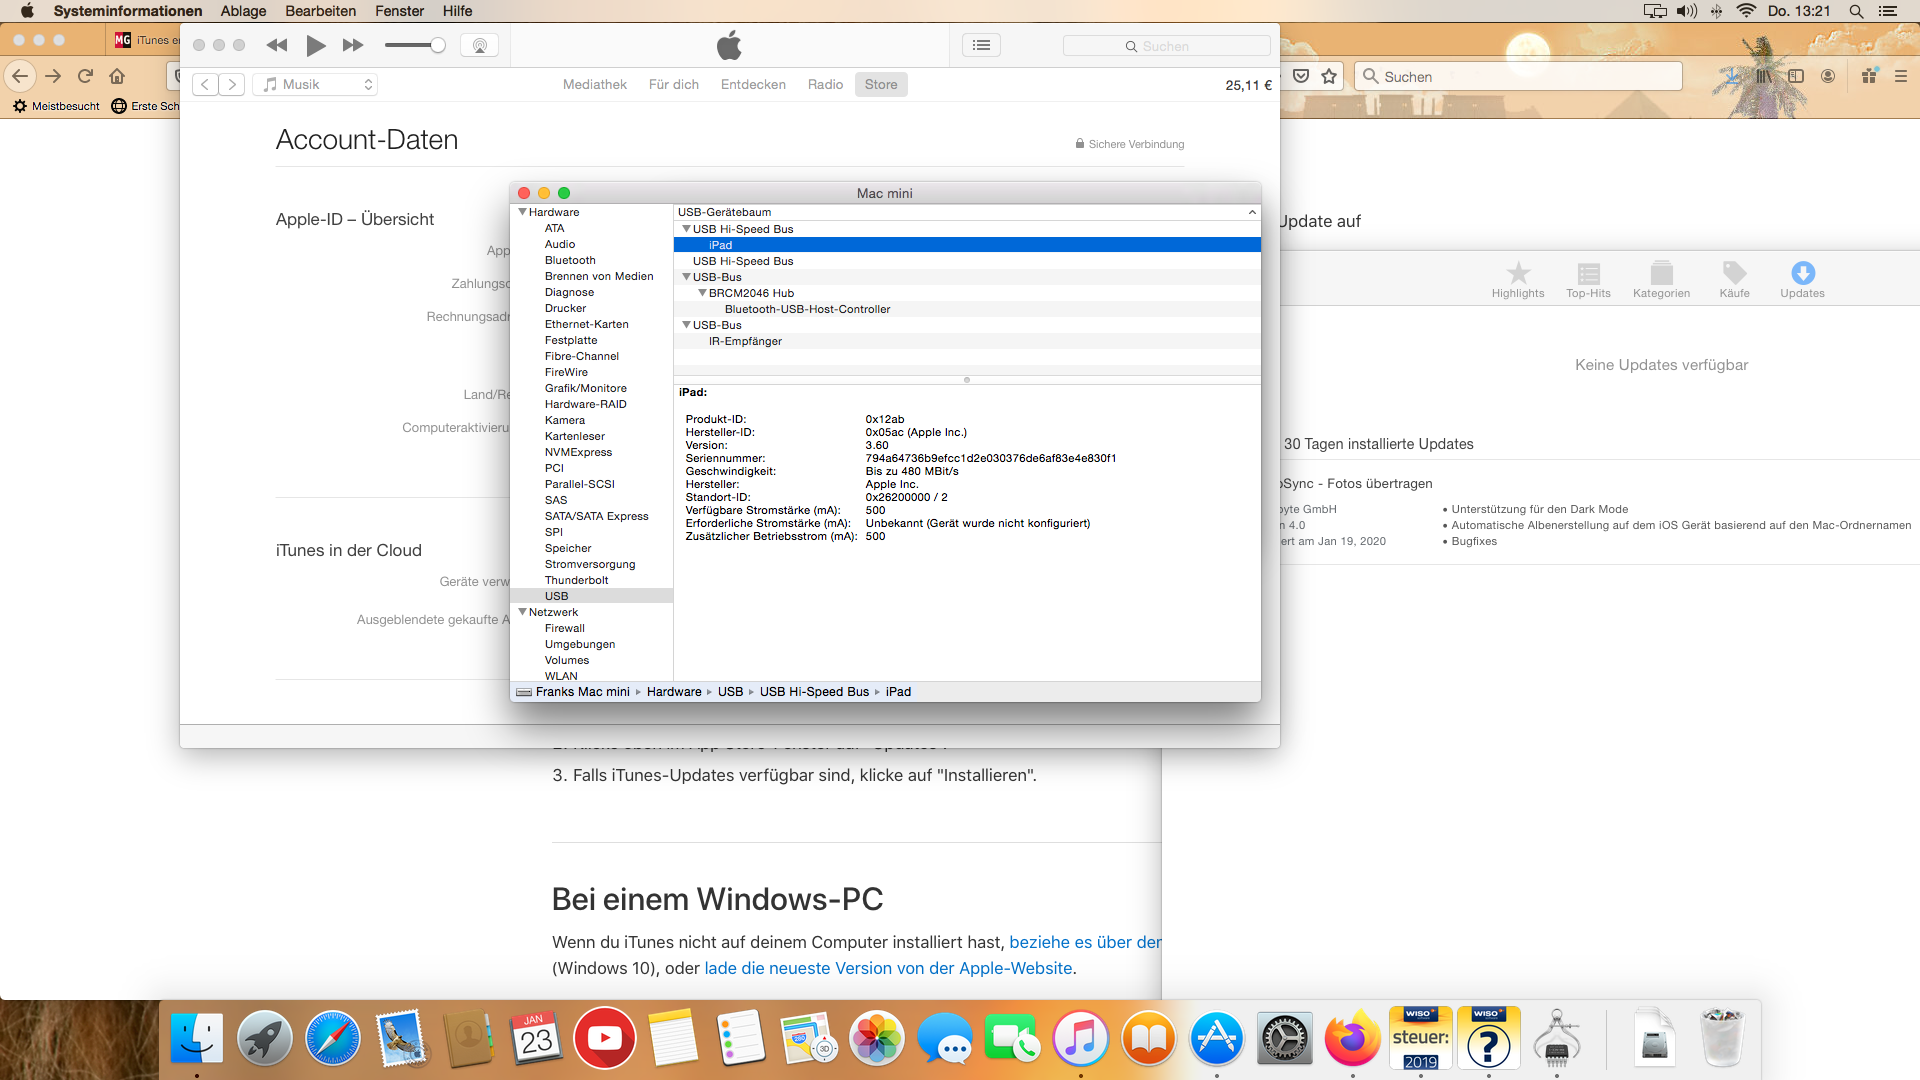Screen dimensions: 1920x1080
Task: Open Kategorien in the App Store toolbar
Action: tap(1661, 279)
